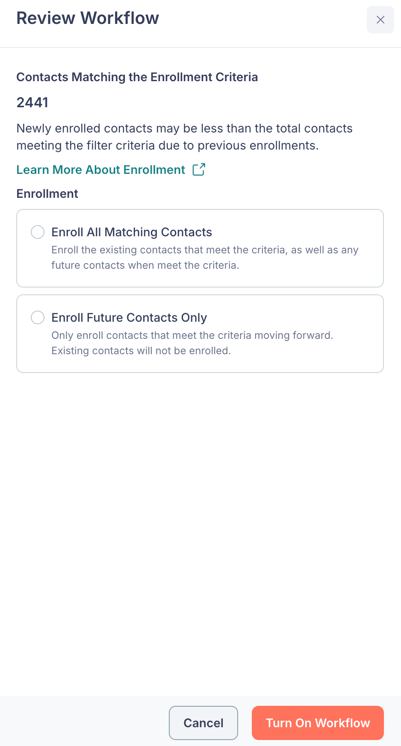401x746 pixels.
Task: Select the Enroll Future Contacts Only radio button
Action: click(x=38, y=317)
